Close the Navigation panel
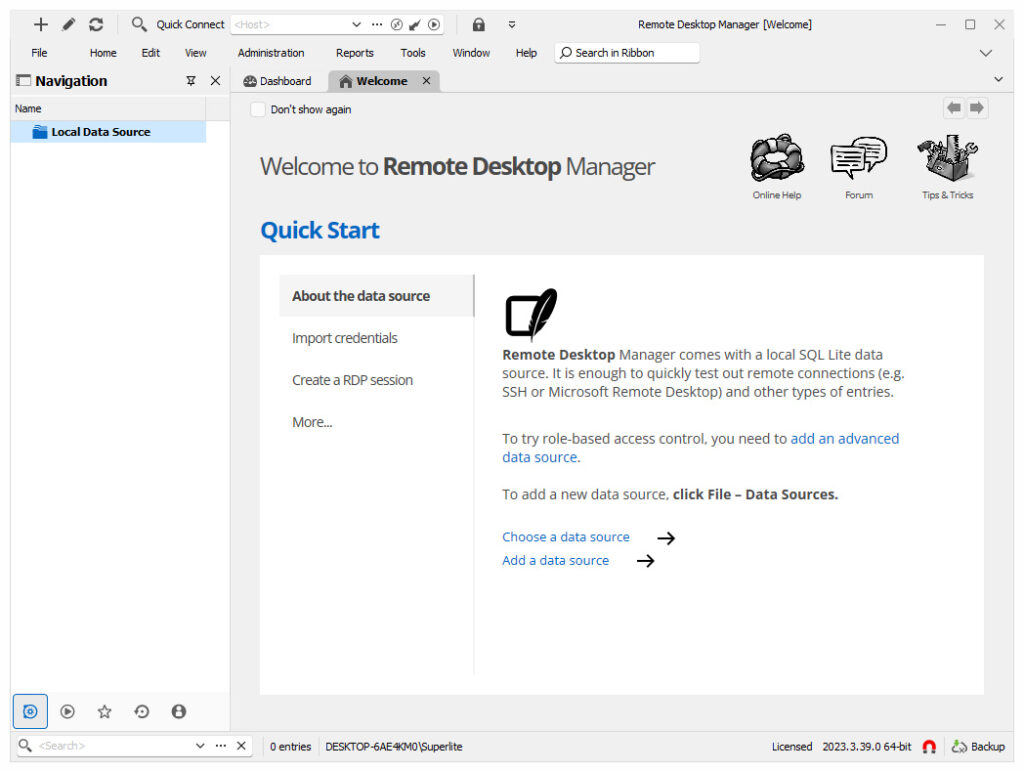The width and height of the screenshot is (1024, 772). (216, 81)
